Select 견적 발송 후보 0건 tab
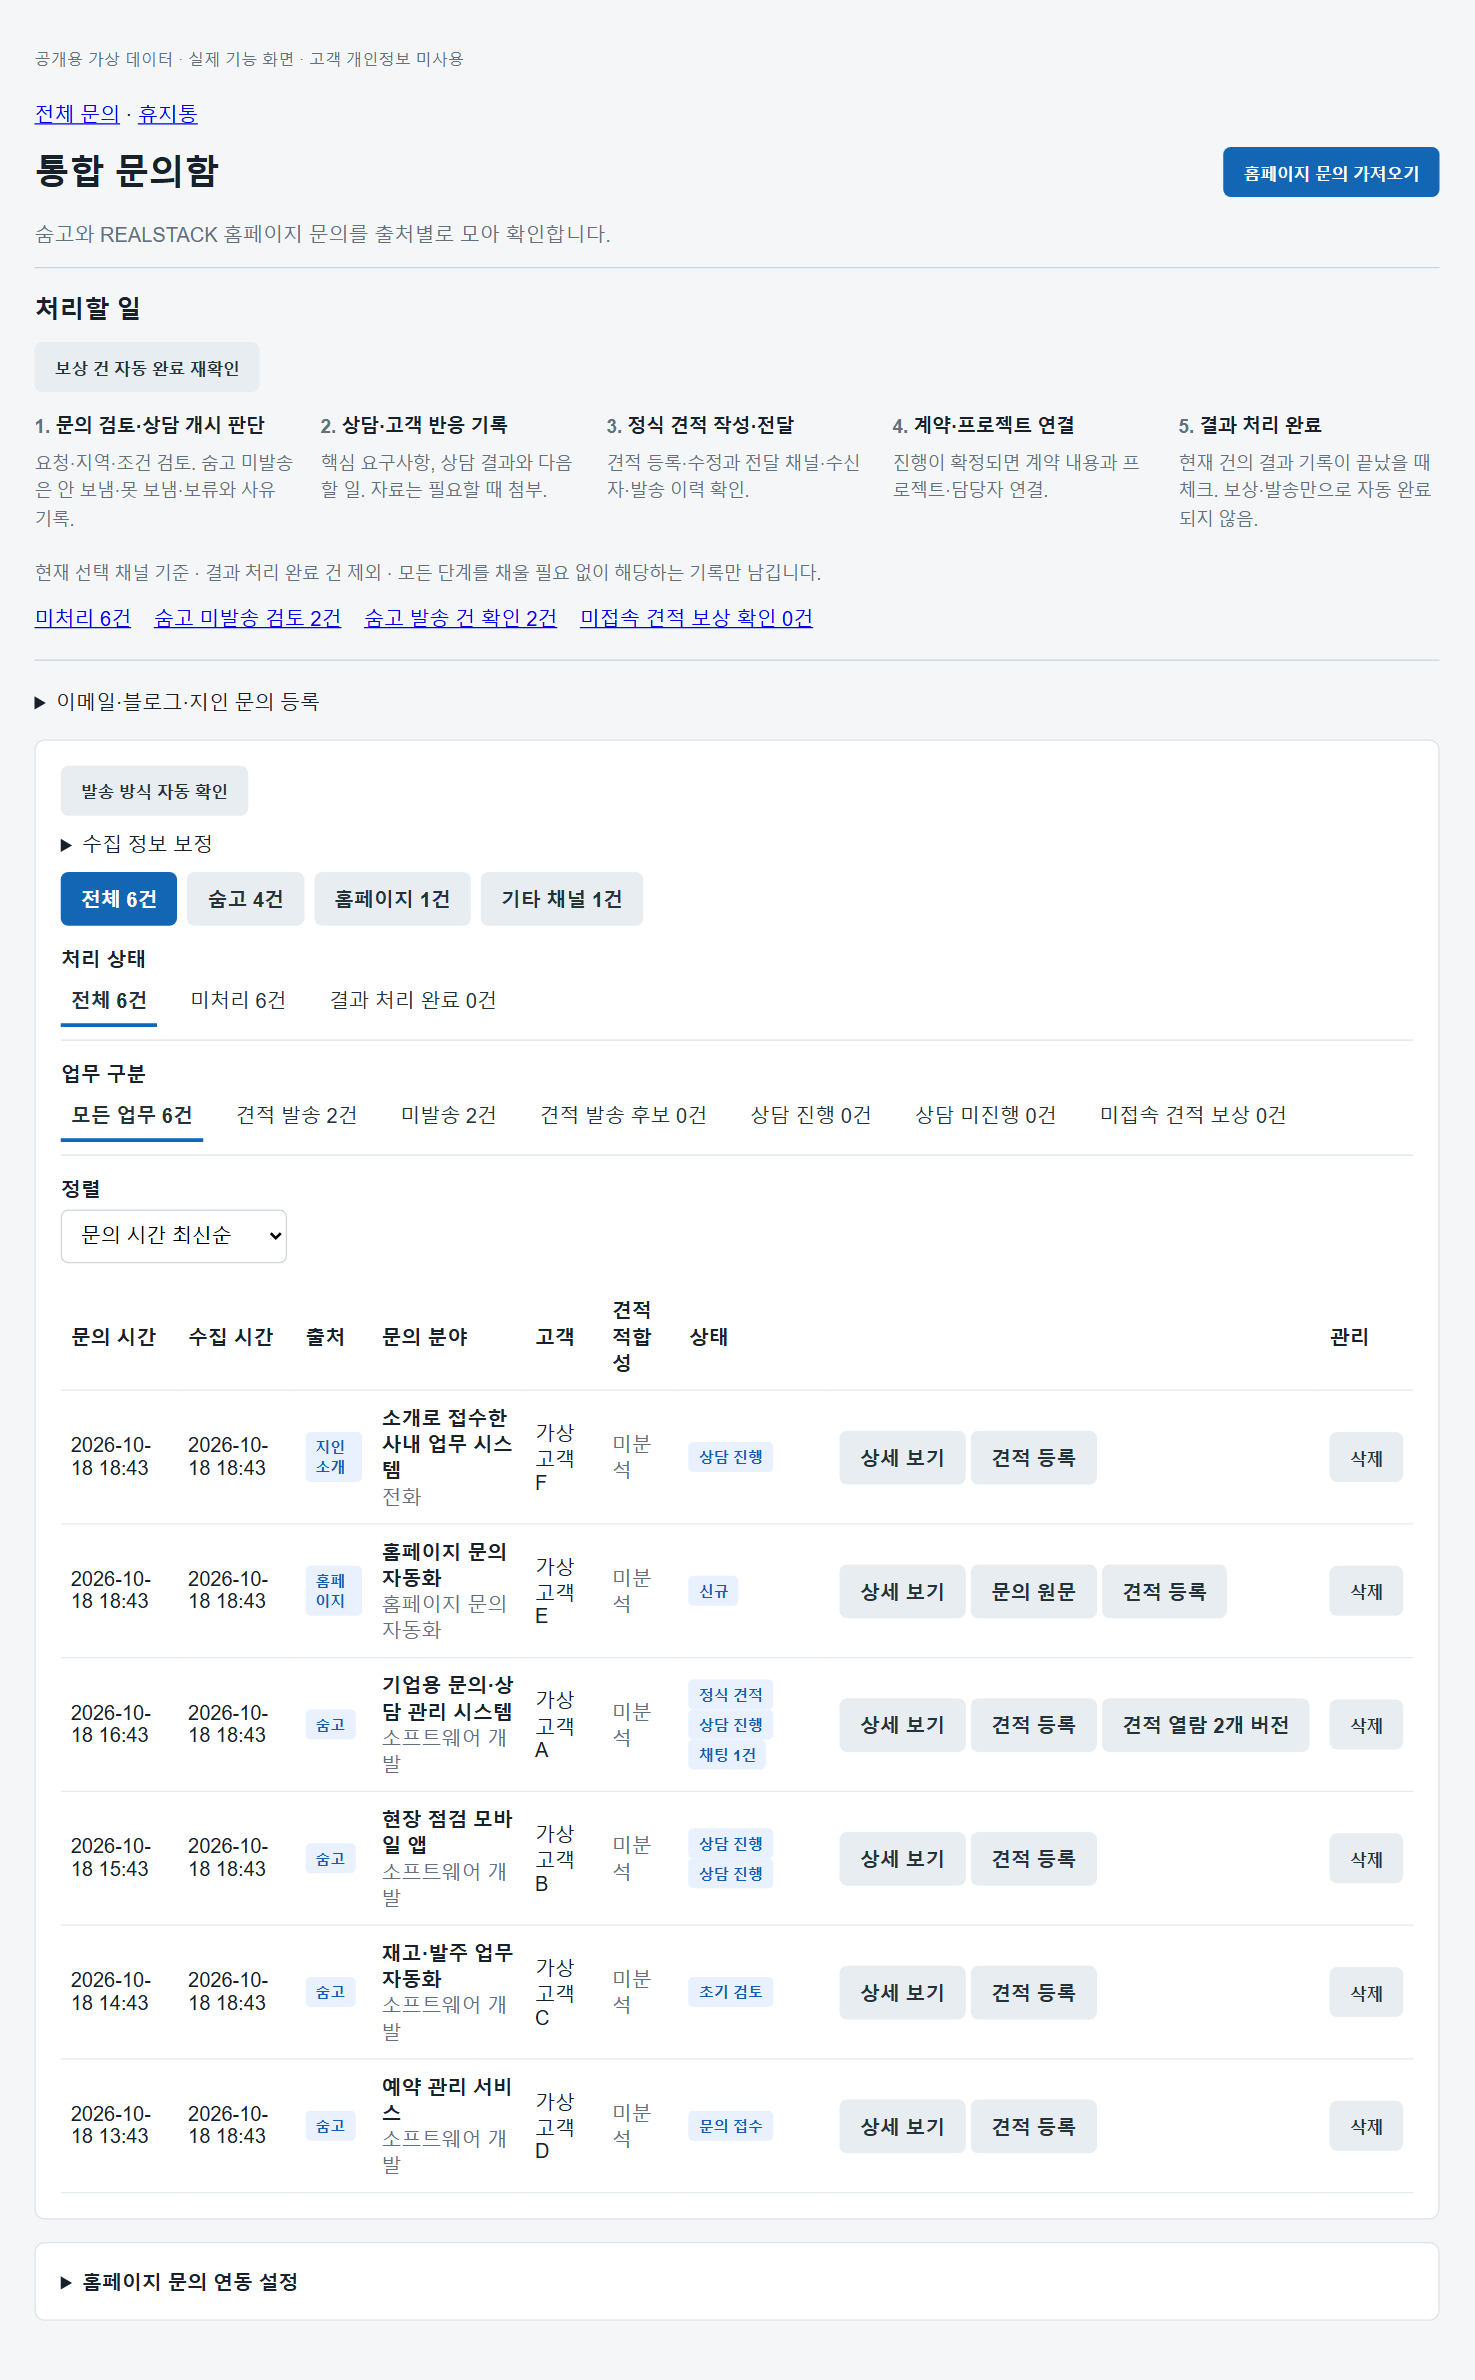This screenshot has width=1475, height=2380. point(623,1116)
